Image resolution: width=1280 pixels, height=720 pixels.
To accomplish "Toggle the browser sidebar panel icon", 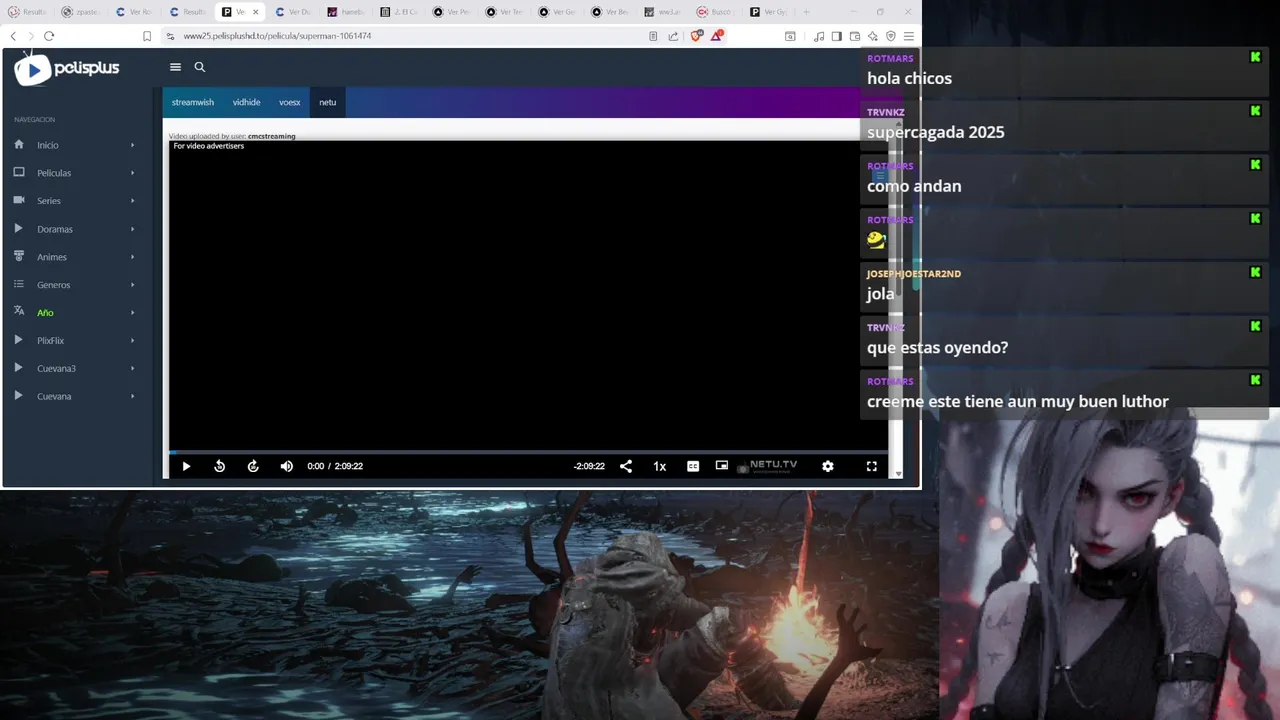I will 837,36.
